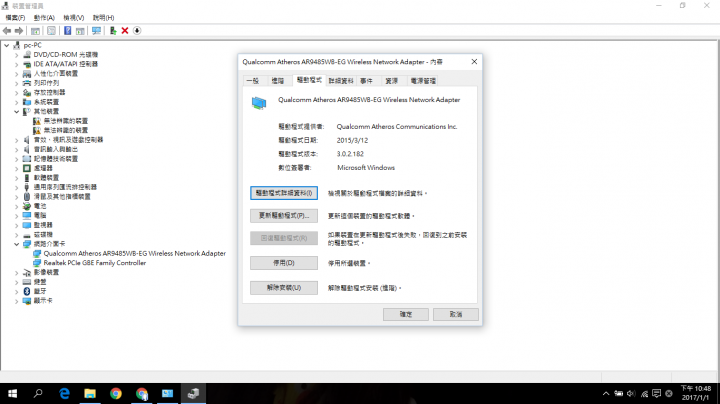Viewport: 720px width, 404px height.
Task: Open the Properties toolbar icon
Action: tap(51, 31)
